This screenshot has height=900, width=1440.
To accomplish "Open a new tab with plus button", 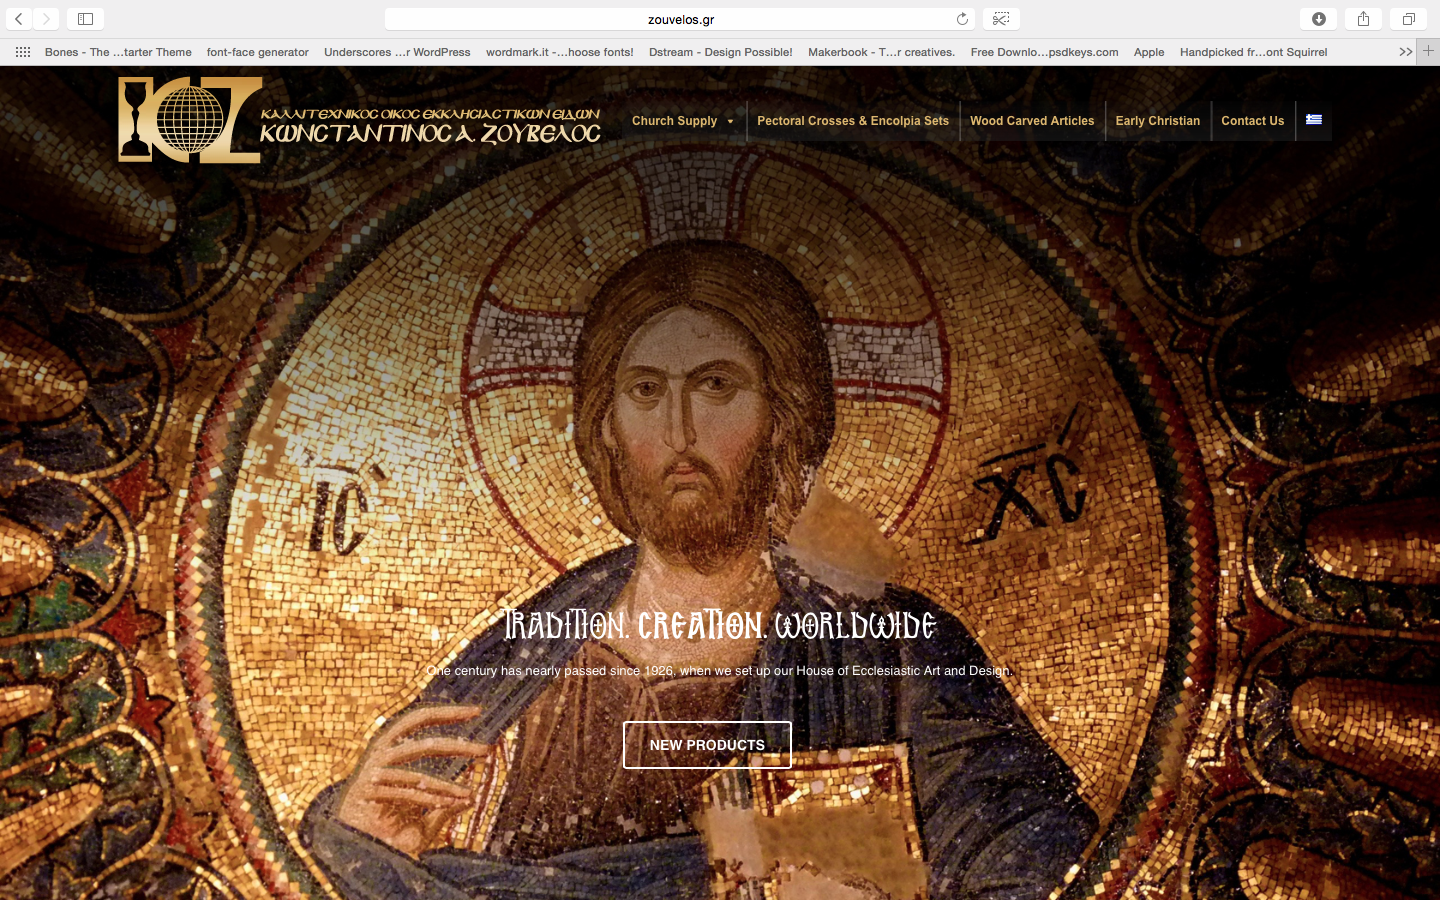I will 1428,51.
